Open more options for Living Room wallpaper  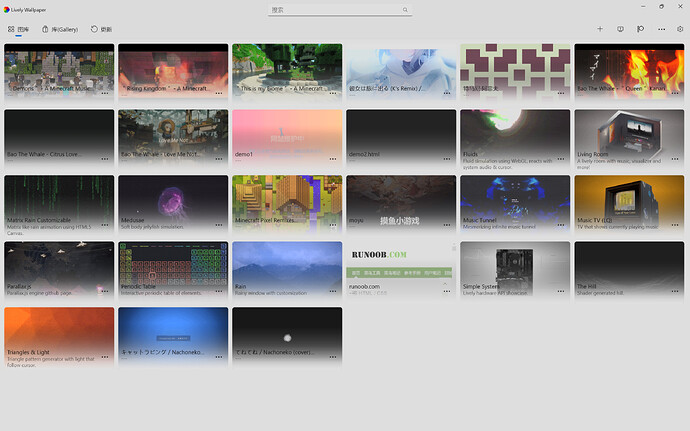[675, 159]
